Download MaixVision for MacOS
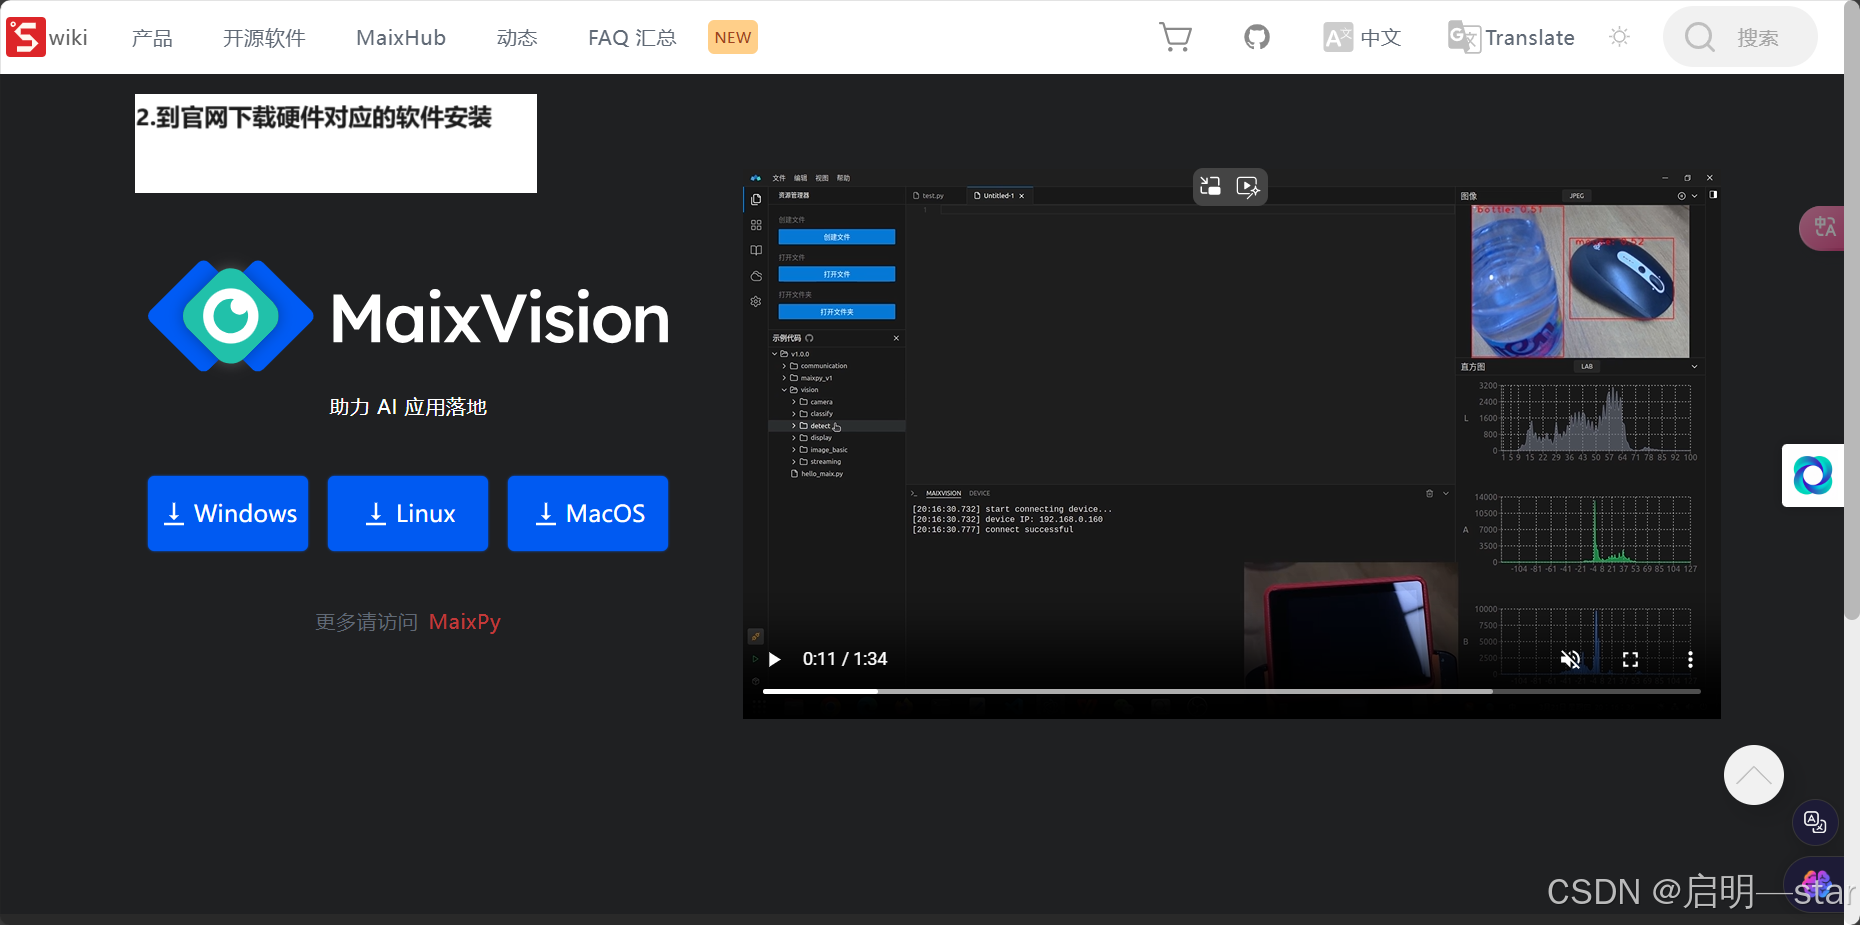The height and width of the screenshot is (925, 1860). click(x=588, y=513)
